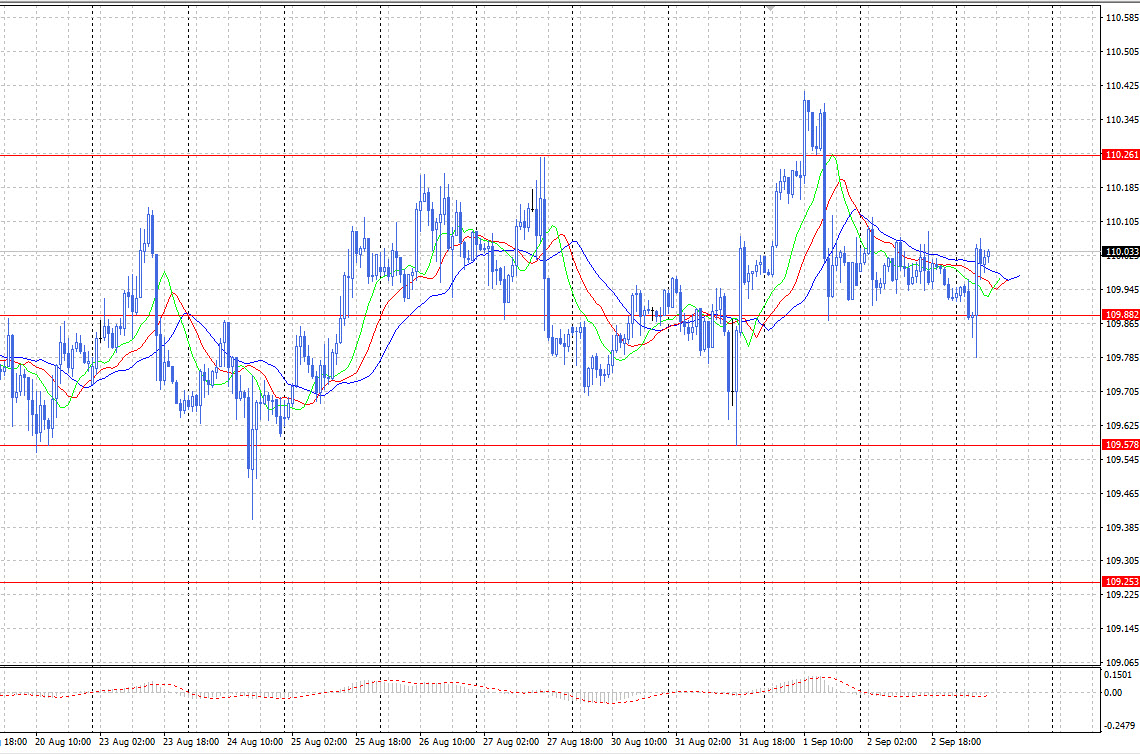
Task: Click the indicator scale value -0.2479
Action: pos(1119,726)
